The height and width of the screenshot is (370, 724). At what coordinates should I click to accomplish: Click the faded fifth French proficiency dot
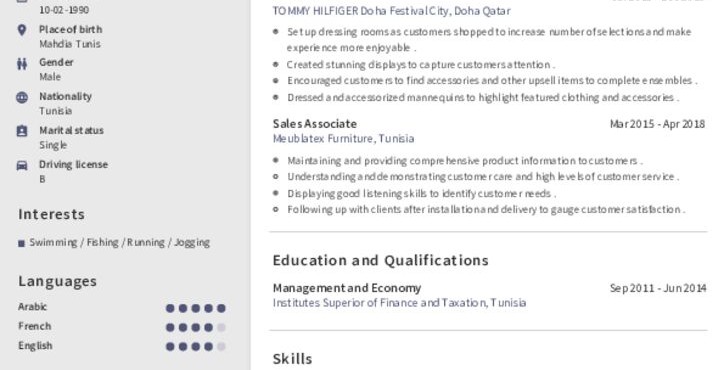(222, 328)
